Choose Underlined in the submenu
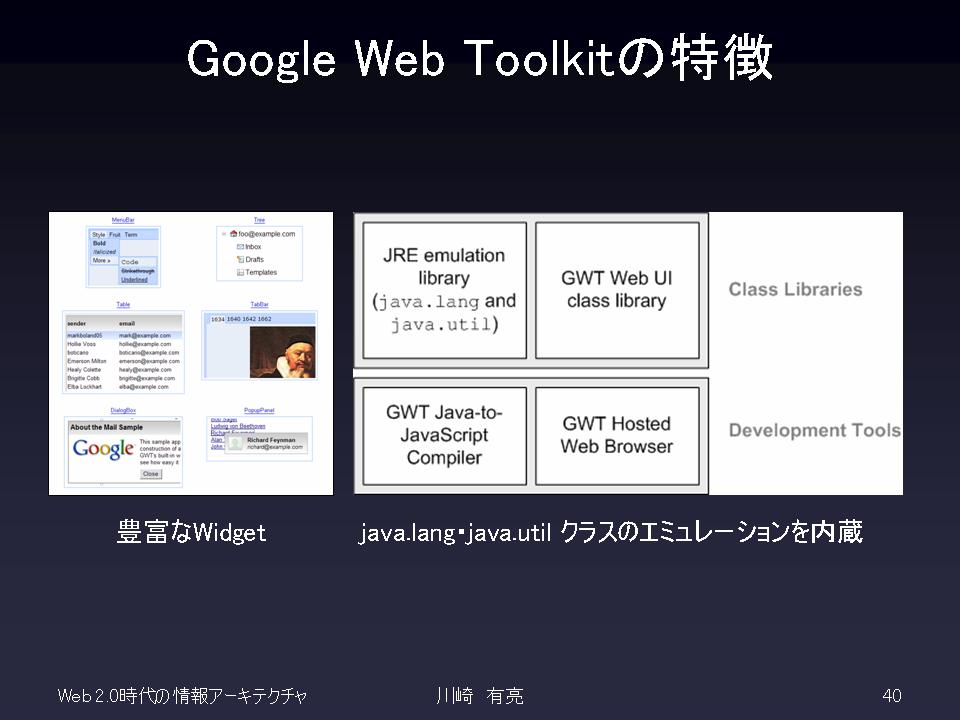Screen dimensions: 960x720 [134, 279]
